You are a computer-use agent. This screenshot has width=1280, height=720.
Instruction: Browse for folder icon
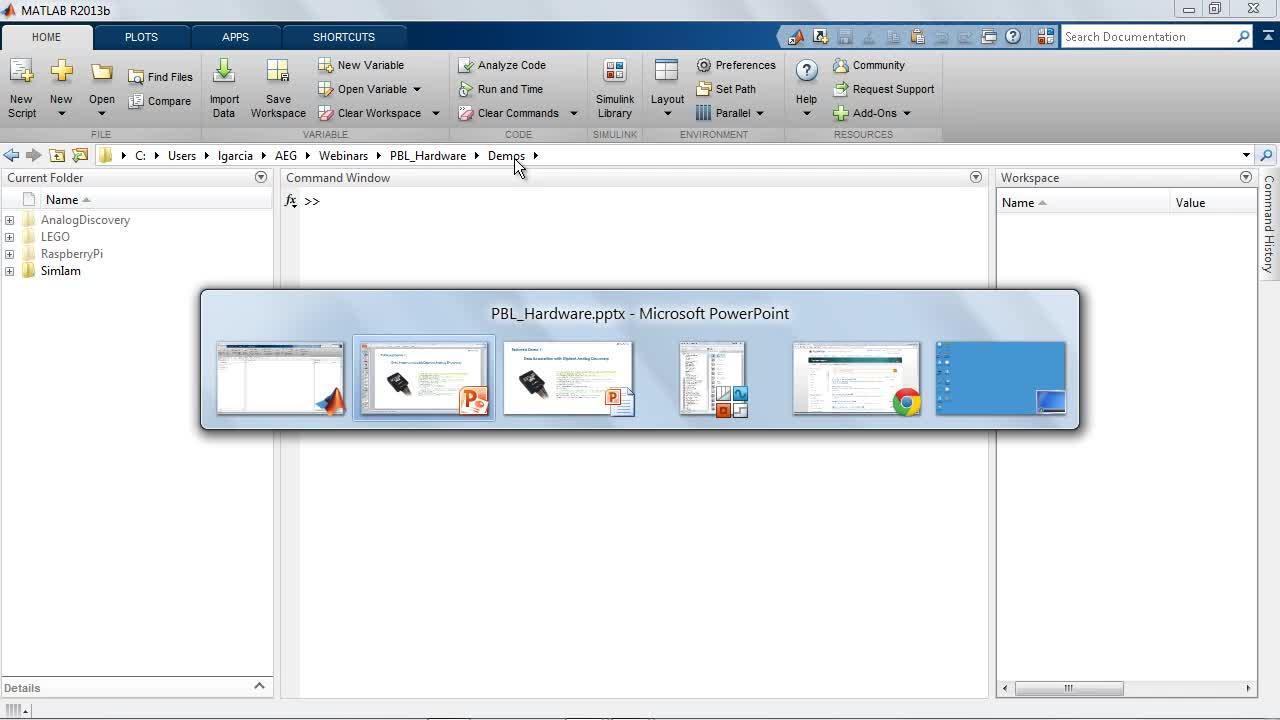80,155
